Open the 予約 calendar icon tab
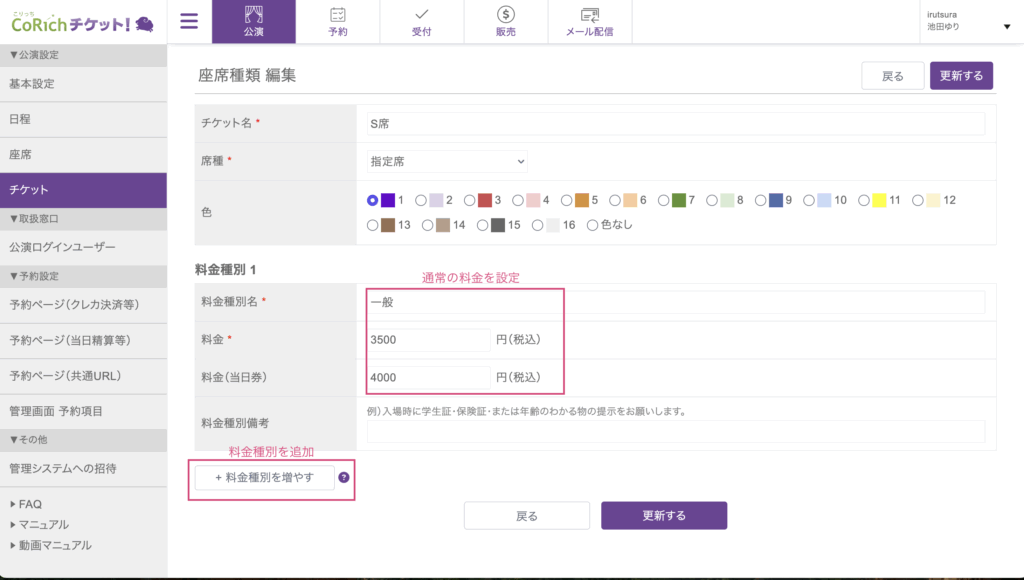Screen dimensions: 1024x580 tap(338, 21)
